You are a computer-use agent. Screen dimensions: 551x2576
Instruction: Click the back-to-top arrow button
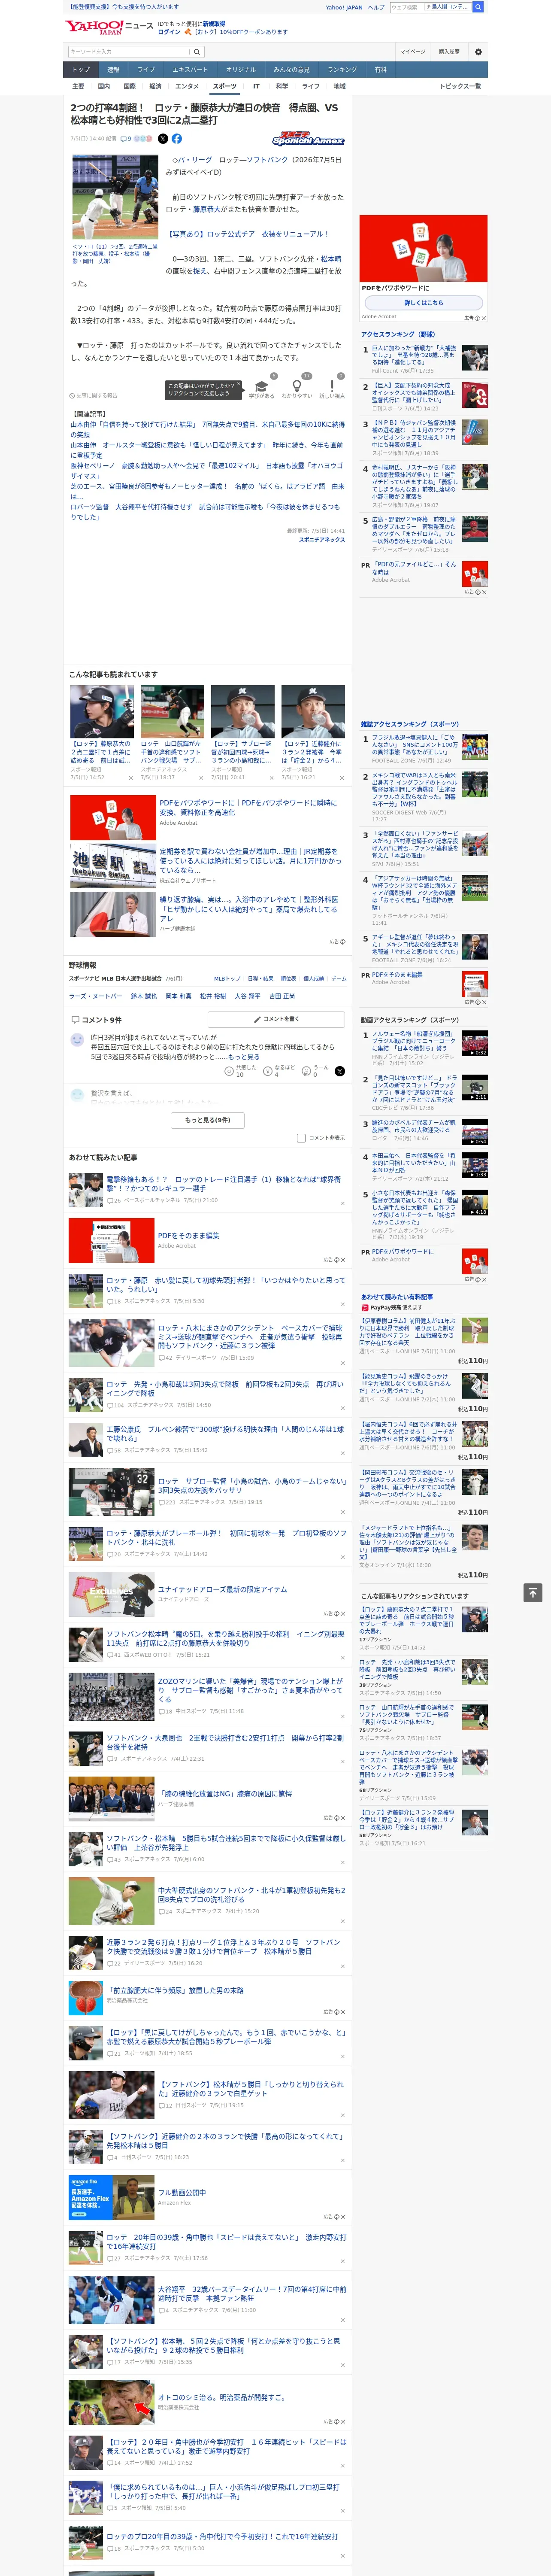point(533,1593)
